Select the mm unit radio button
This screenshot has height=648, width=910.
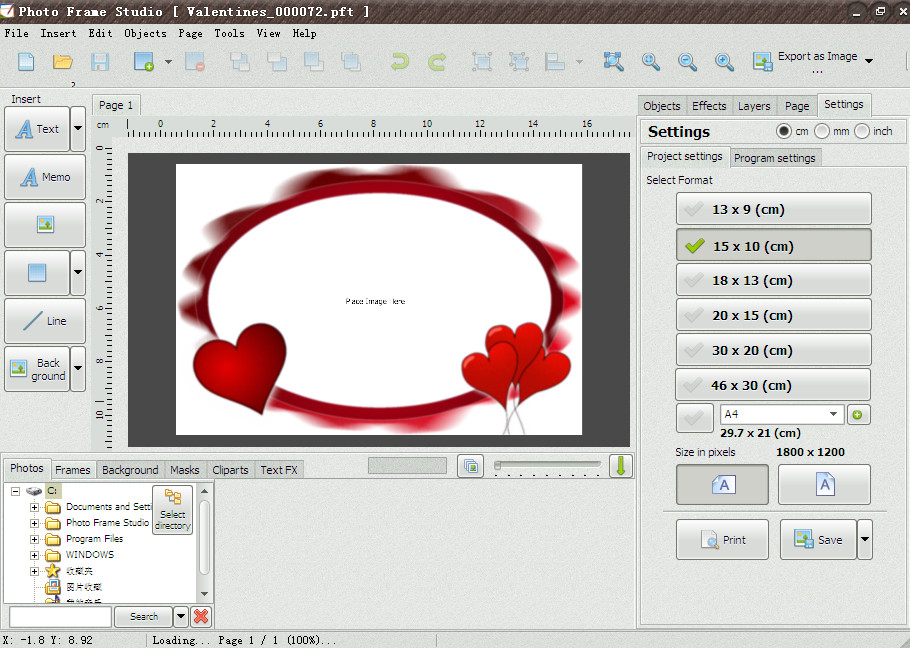(822, 132)
